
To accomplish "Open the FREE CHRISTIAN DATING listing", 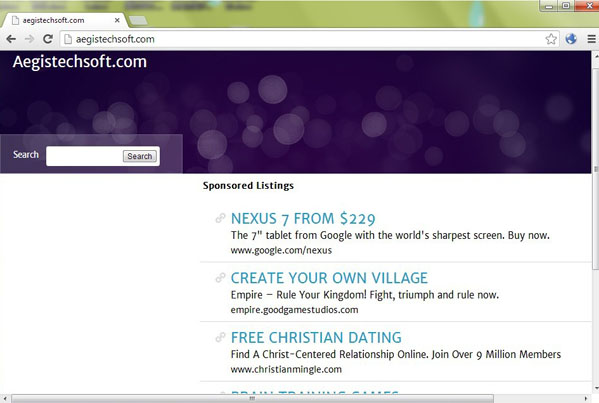I will click(x=316, y=337).
